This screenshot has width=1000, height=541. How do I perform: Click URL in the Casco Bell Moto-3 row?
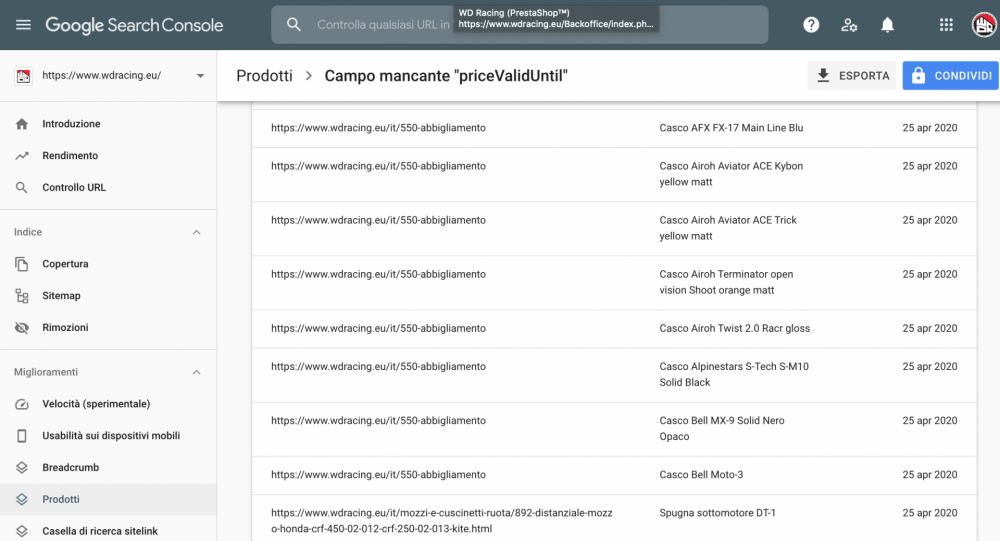tap(378, 475)
